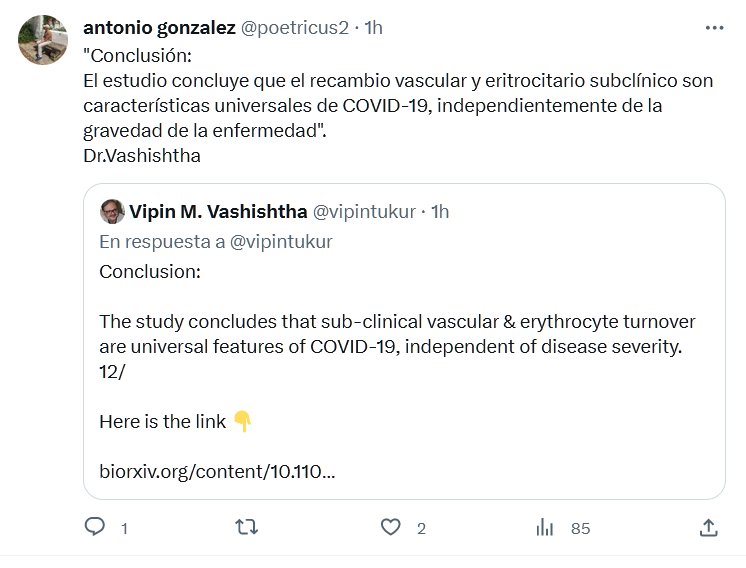Open the antonio gonzalez display name
The image size is (746, 568).
pyautogui.click(x=159, y=28)
